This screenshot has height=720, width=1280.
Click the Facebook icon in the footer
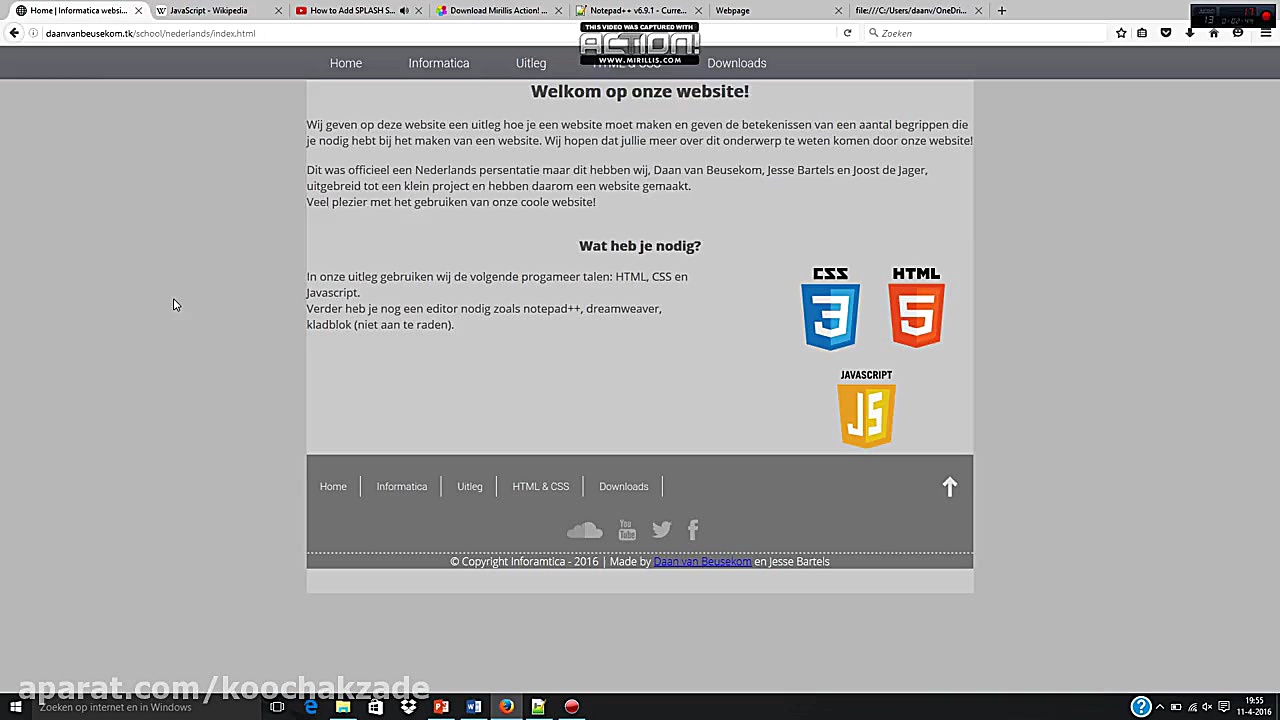tap(693, 530)
